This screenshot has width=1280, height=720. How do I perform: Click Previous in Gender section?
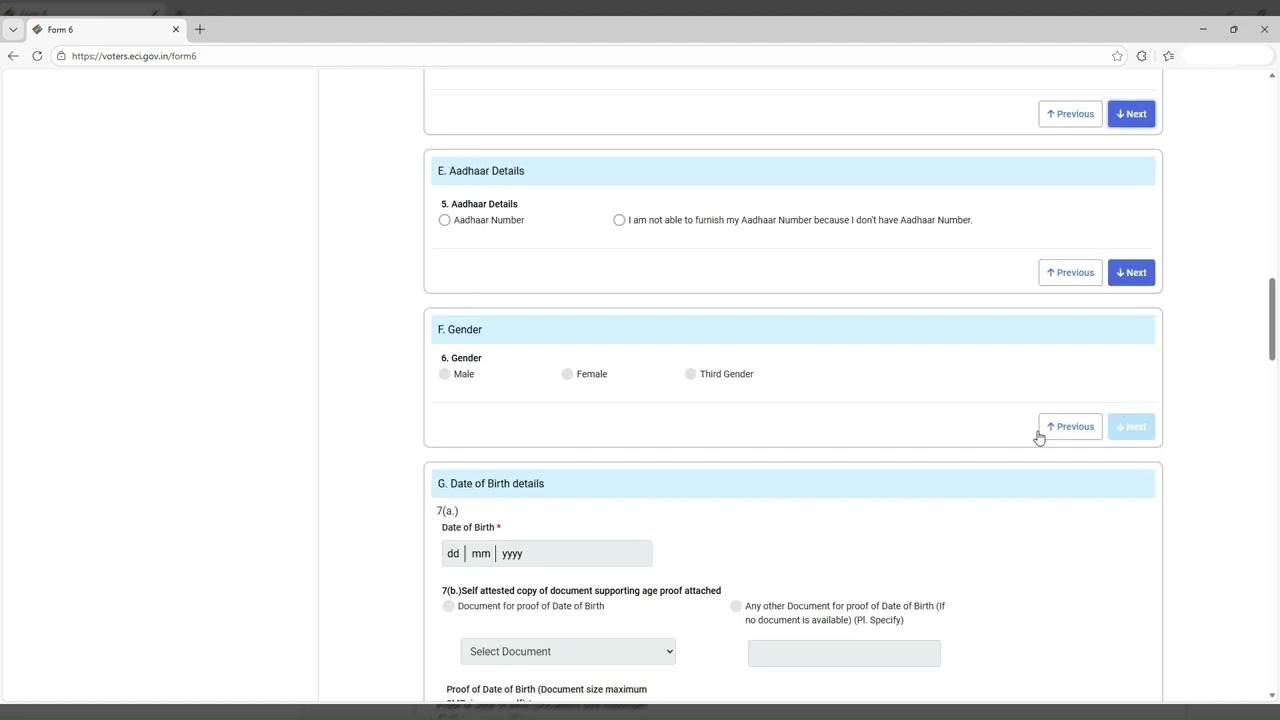tap(1070, 427)
